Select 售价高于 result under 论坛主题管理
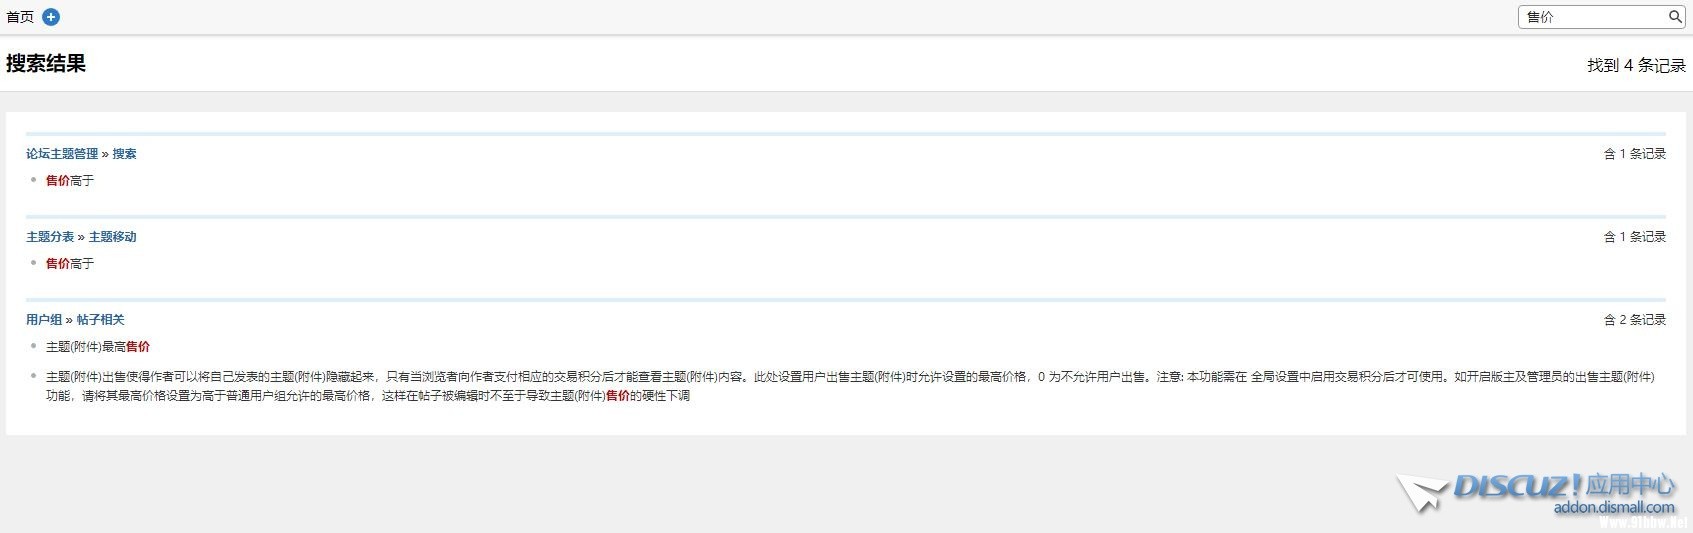This screenshot has width=1693, height=533. tap(70, 181)
